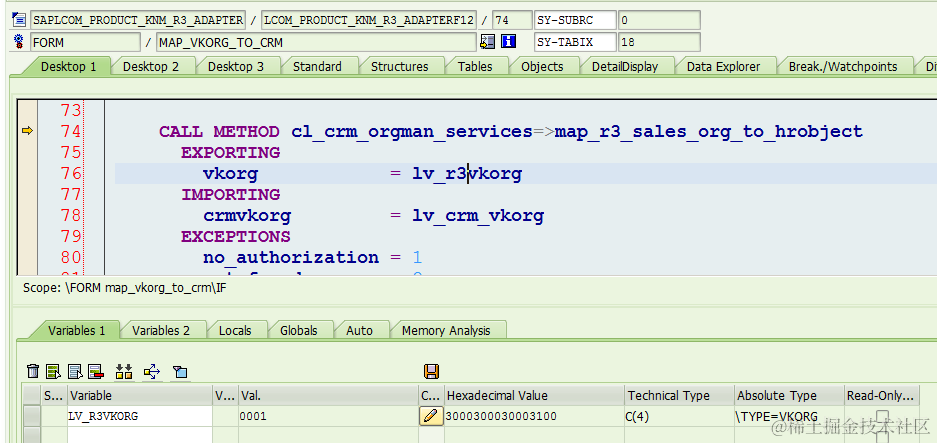Open the Standard tab

coord(317,66)
